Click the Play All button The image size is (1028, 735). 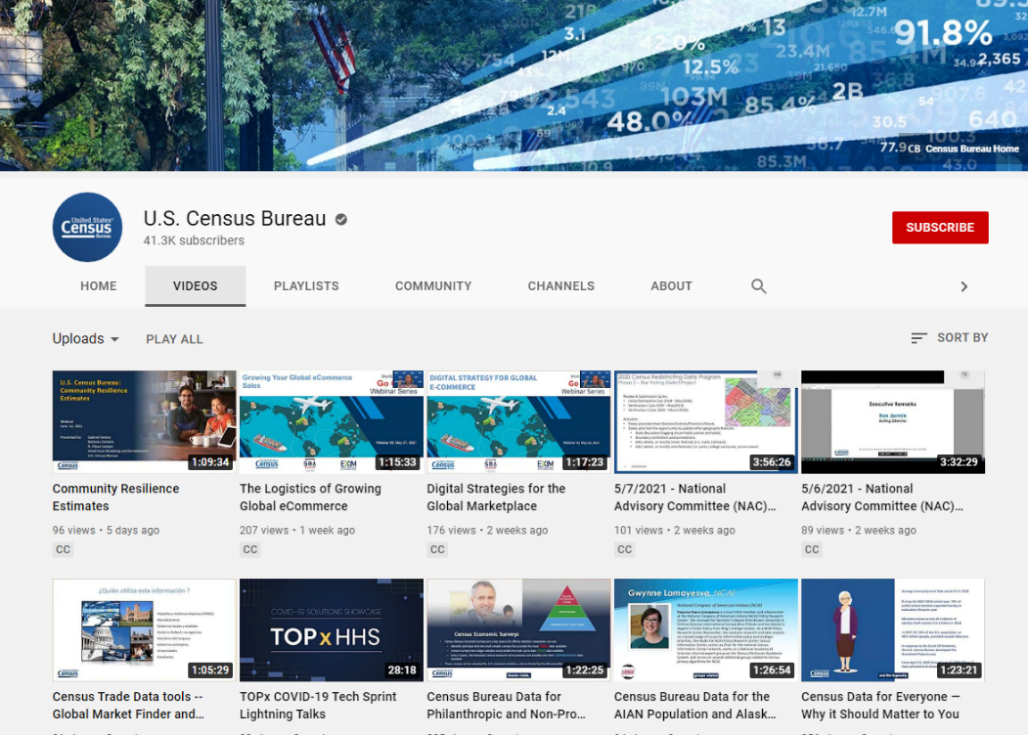[x=174, y=339]
